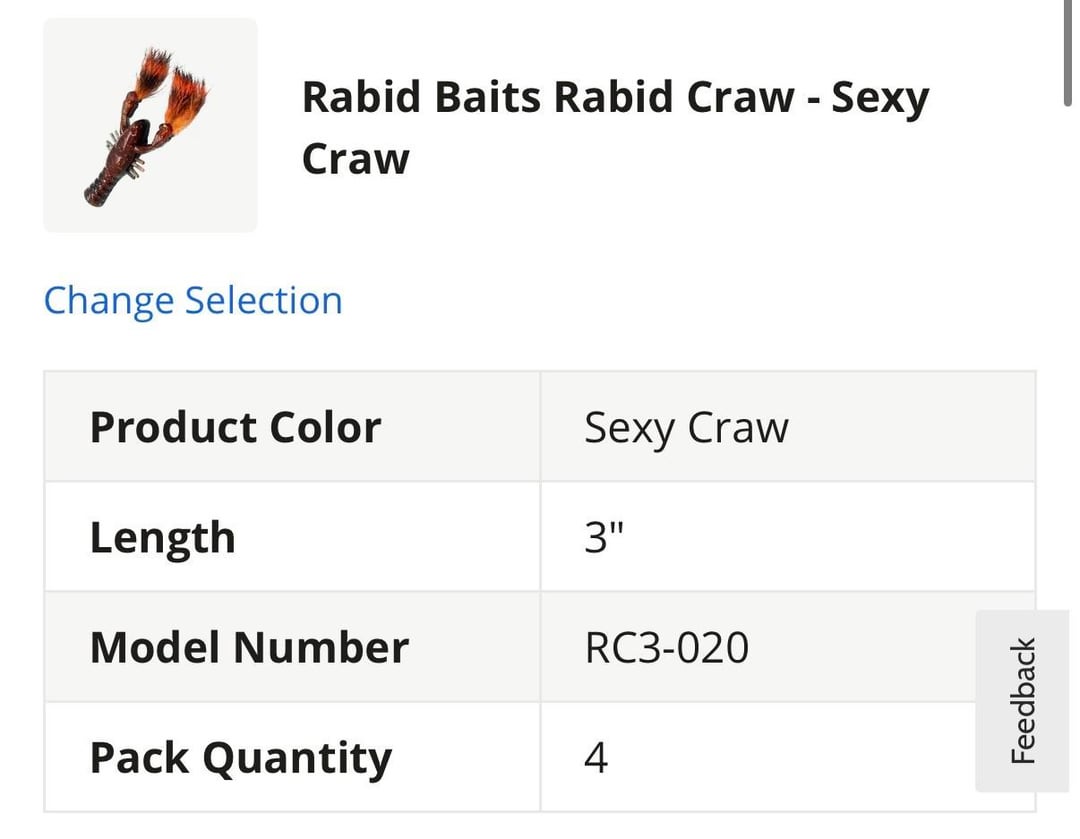Click the RC3-020 model number value
The height and width of the screenshot is (839, 1080).
pyautogui.click(x=666, y=648)
